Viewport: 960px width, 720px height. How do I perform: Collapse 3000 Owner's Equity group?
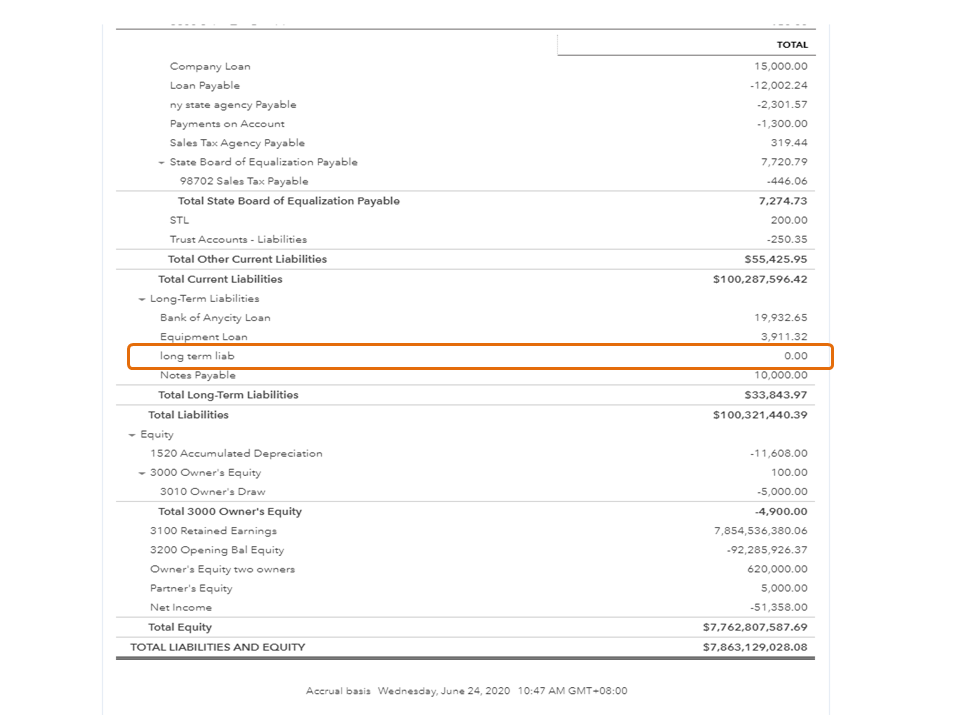coord(142,473)
